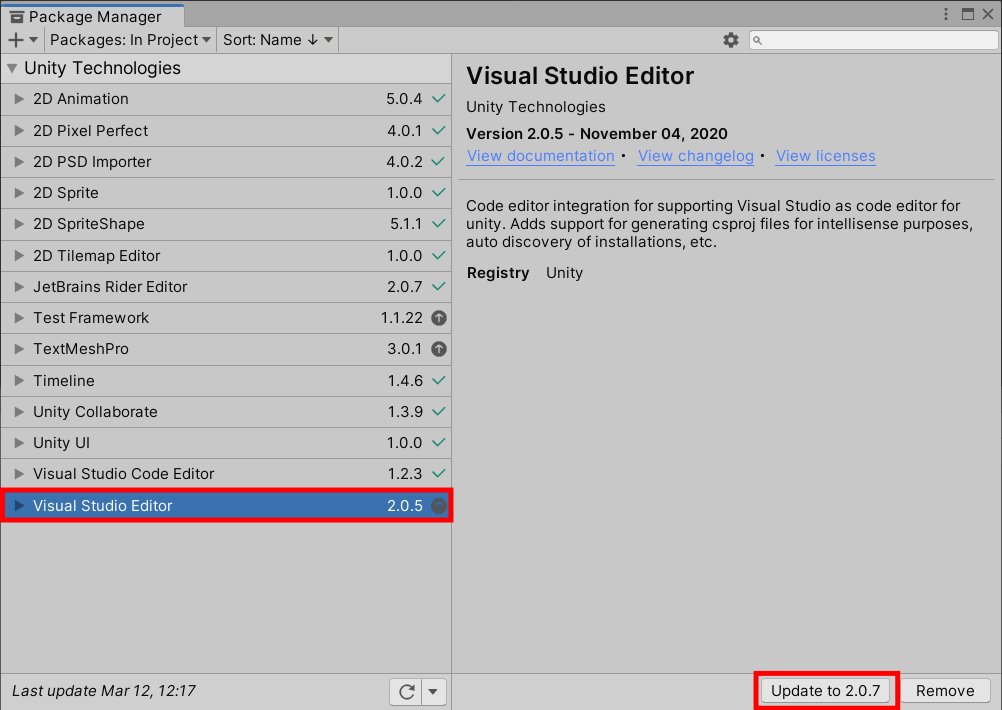1002x710 pixels.
Task: Click the installed checkmark beside 2D PSD Importer
Action: 438,162
